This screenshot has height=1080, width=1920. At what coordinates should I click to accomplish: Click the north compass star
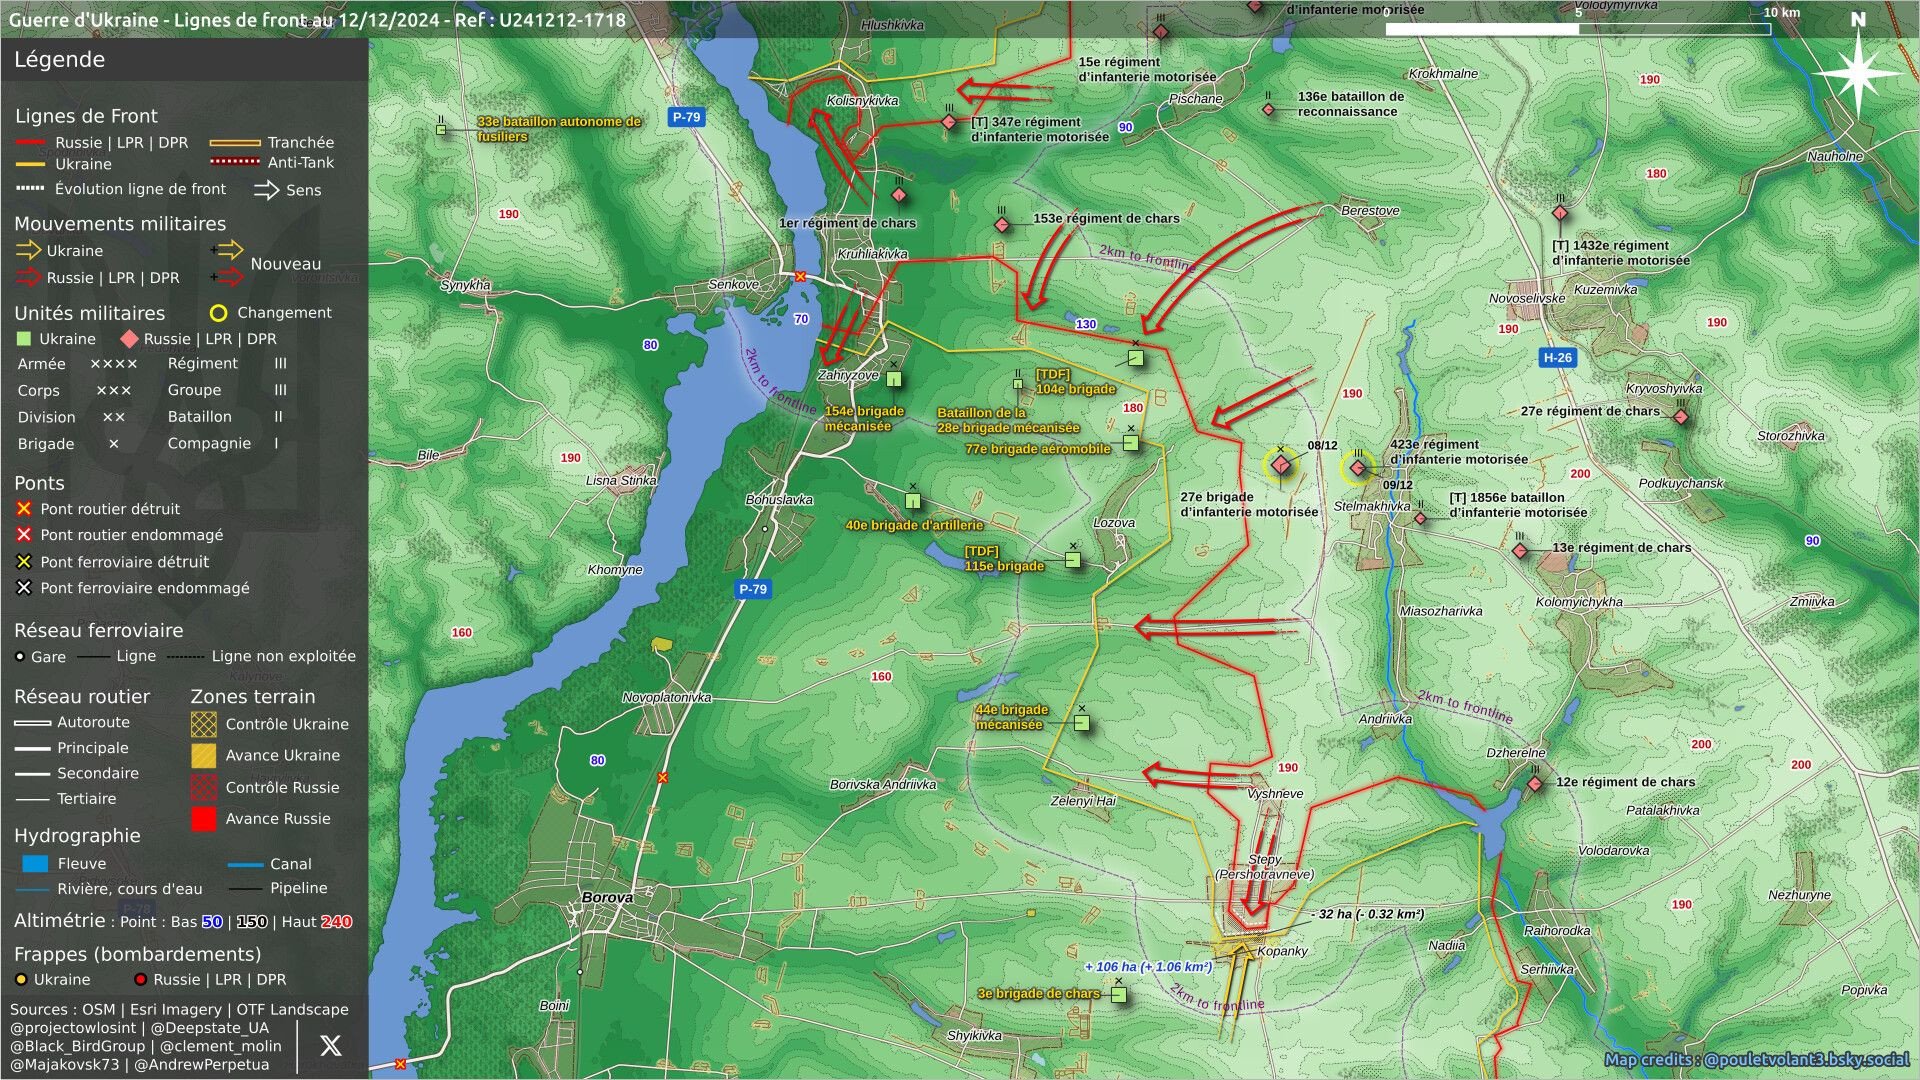pyautogui.click(x=1858, y=72)
